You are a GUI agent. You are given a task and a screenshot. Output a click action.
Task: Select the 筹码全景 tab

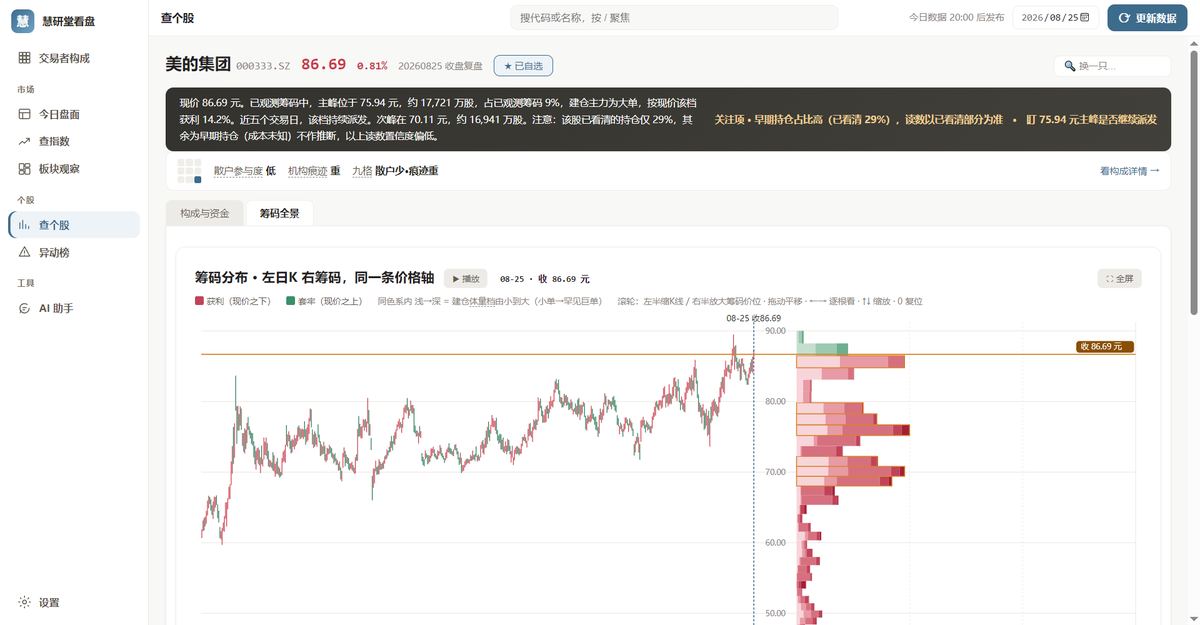point(280,213)
